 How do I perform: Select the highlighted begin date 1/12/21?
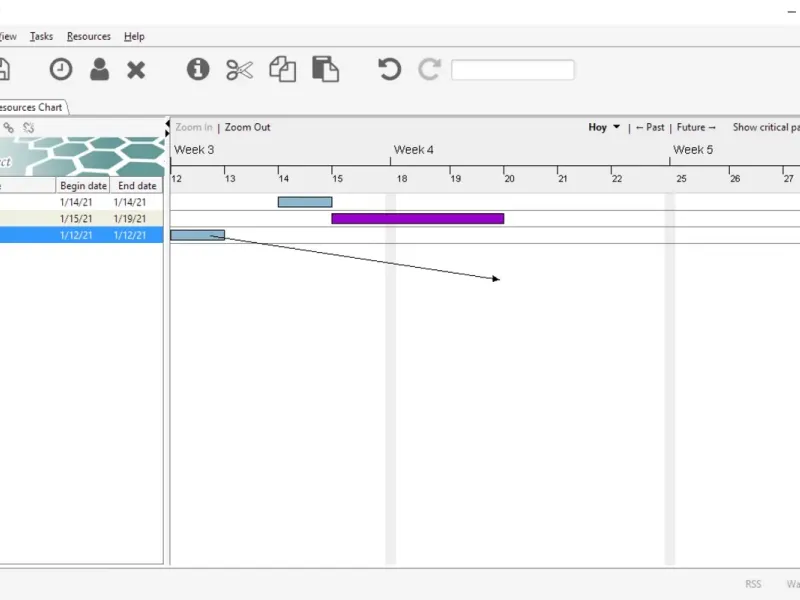pyautogui.click(x=76, y=235)
